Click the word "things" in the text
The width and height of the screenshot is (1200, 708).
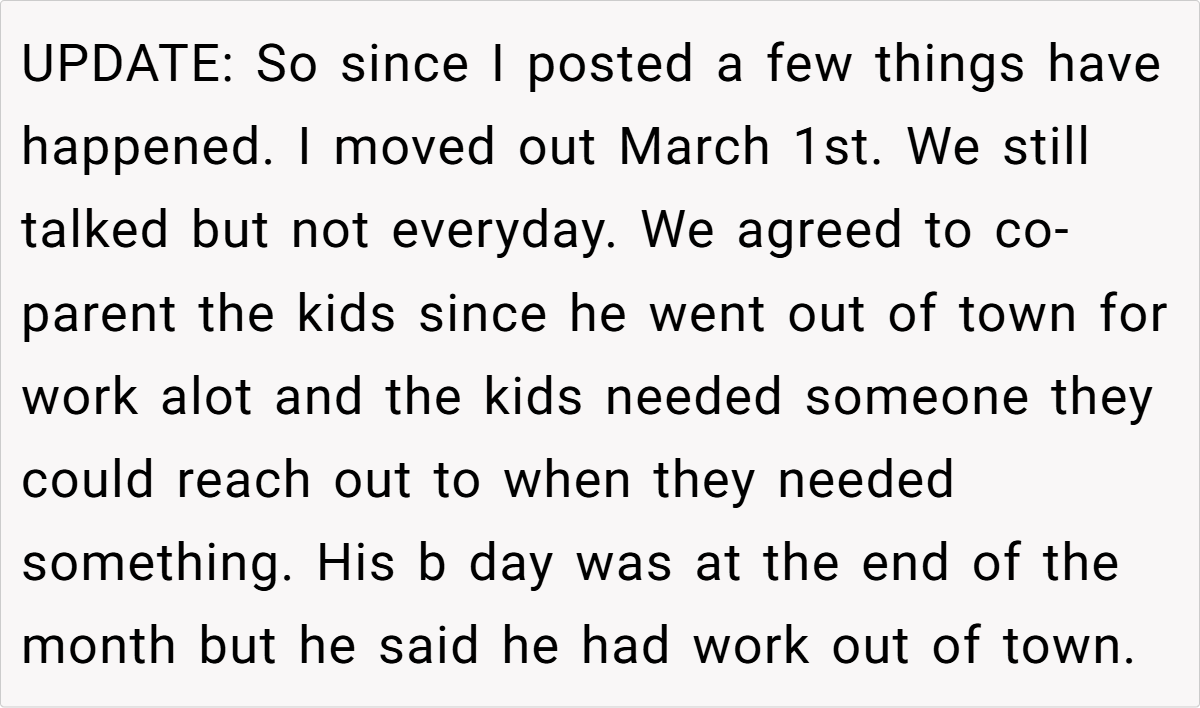[951, 66]
